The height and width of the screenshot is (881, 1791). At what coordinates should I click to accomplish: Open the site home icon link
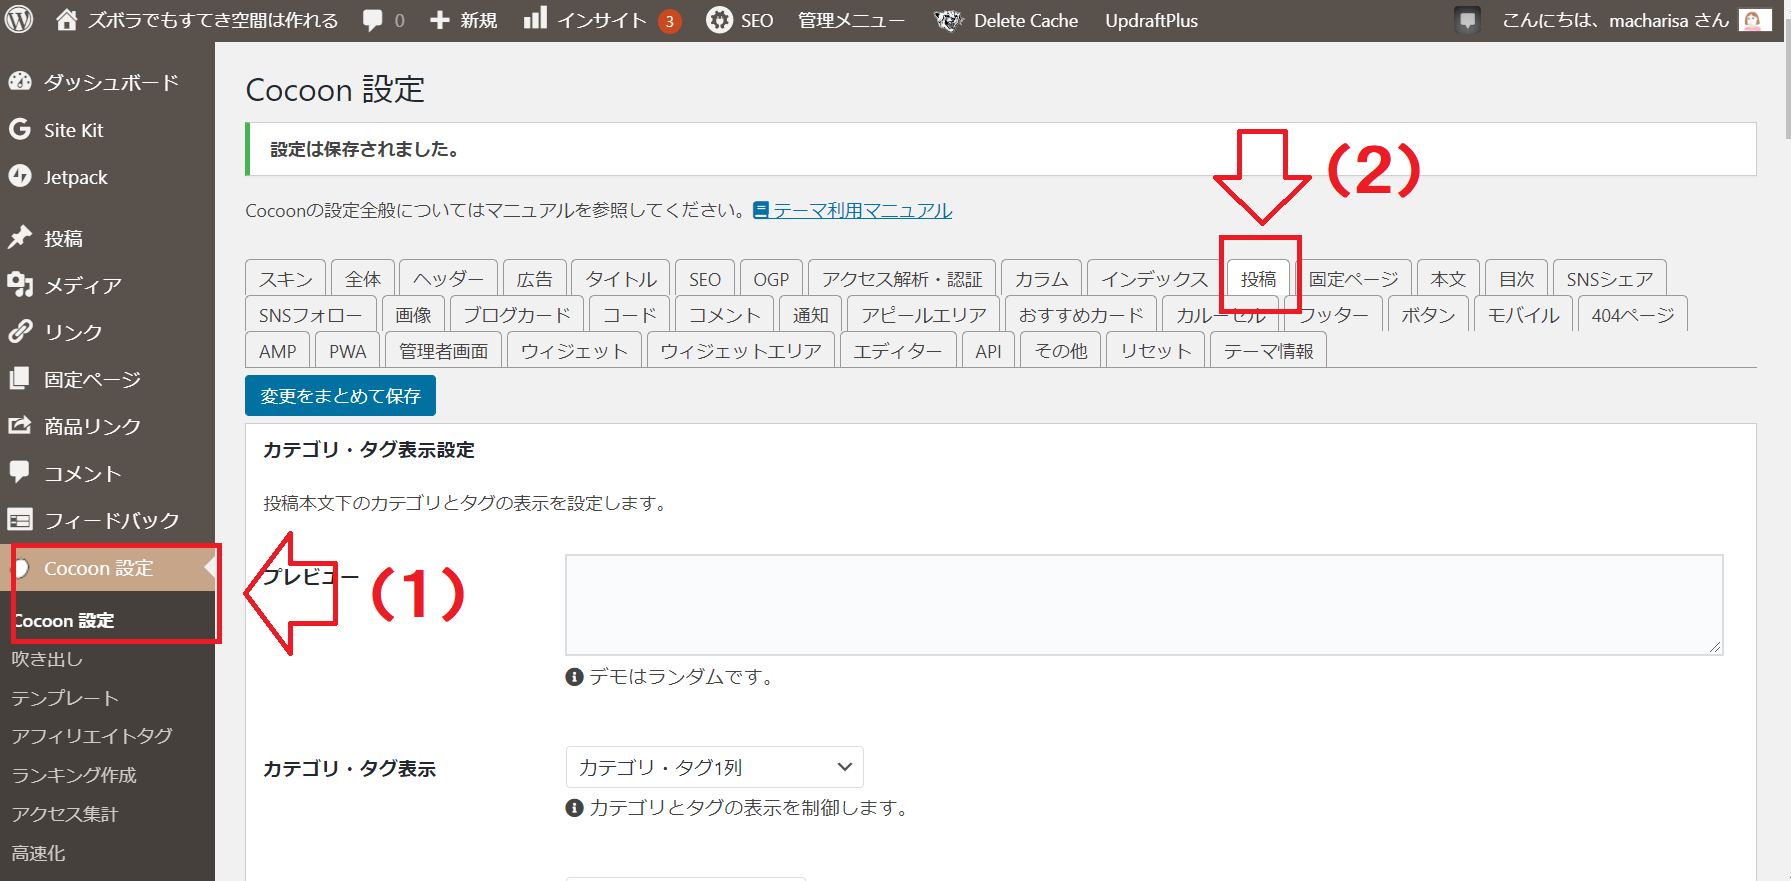[x=66, y=20]
